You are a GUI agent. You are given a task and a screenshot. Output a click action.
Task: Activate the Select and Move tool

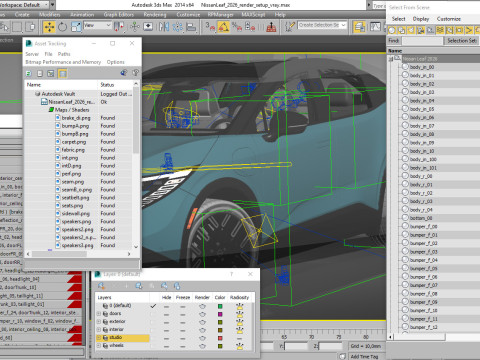pyautogui.click(x=49, y=27)
